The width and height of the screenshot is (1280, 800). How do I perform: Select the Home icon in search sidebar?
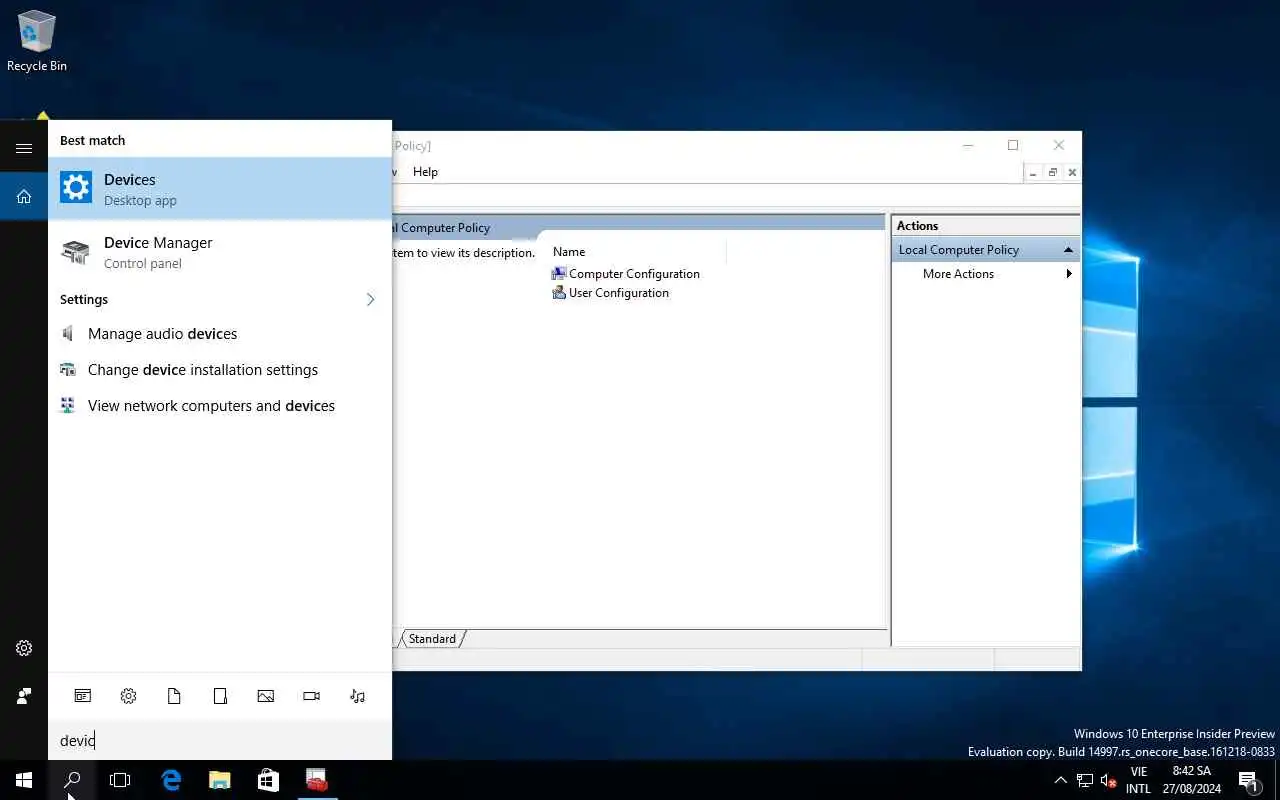pos(24,197)
